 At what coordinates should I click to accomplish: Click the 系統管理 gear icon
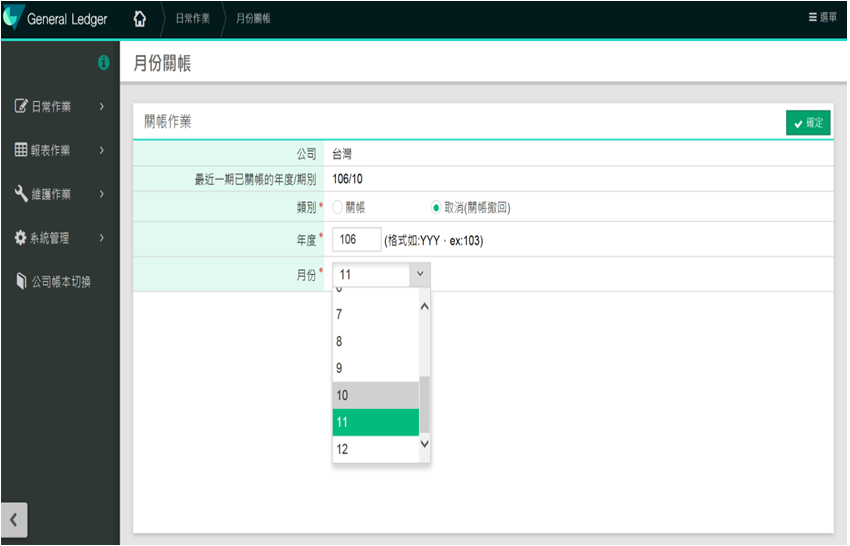(21, 238)
